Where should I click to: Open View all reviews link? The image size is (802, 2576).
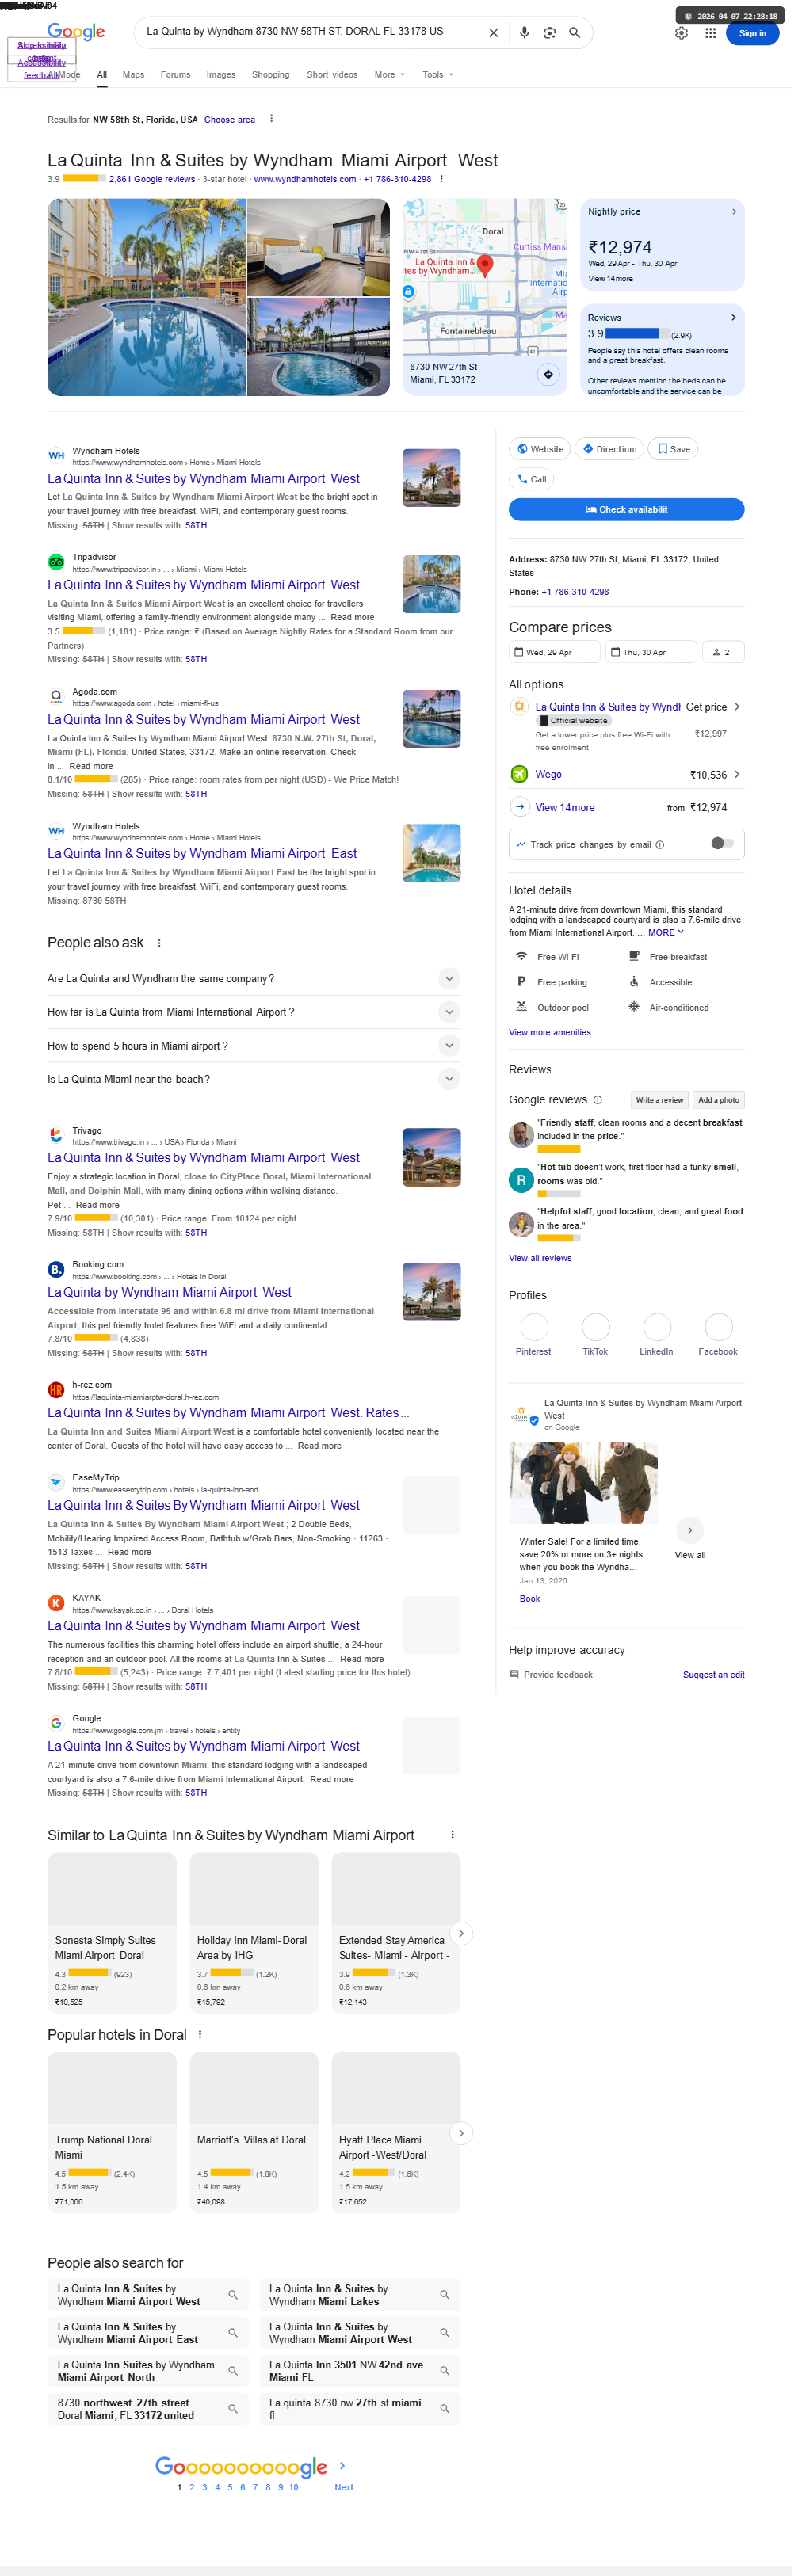[540, 1257]
